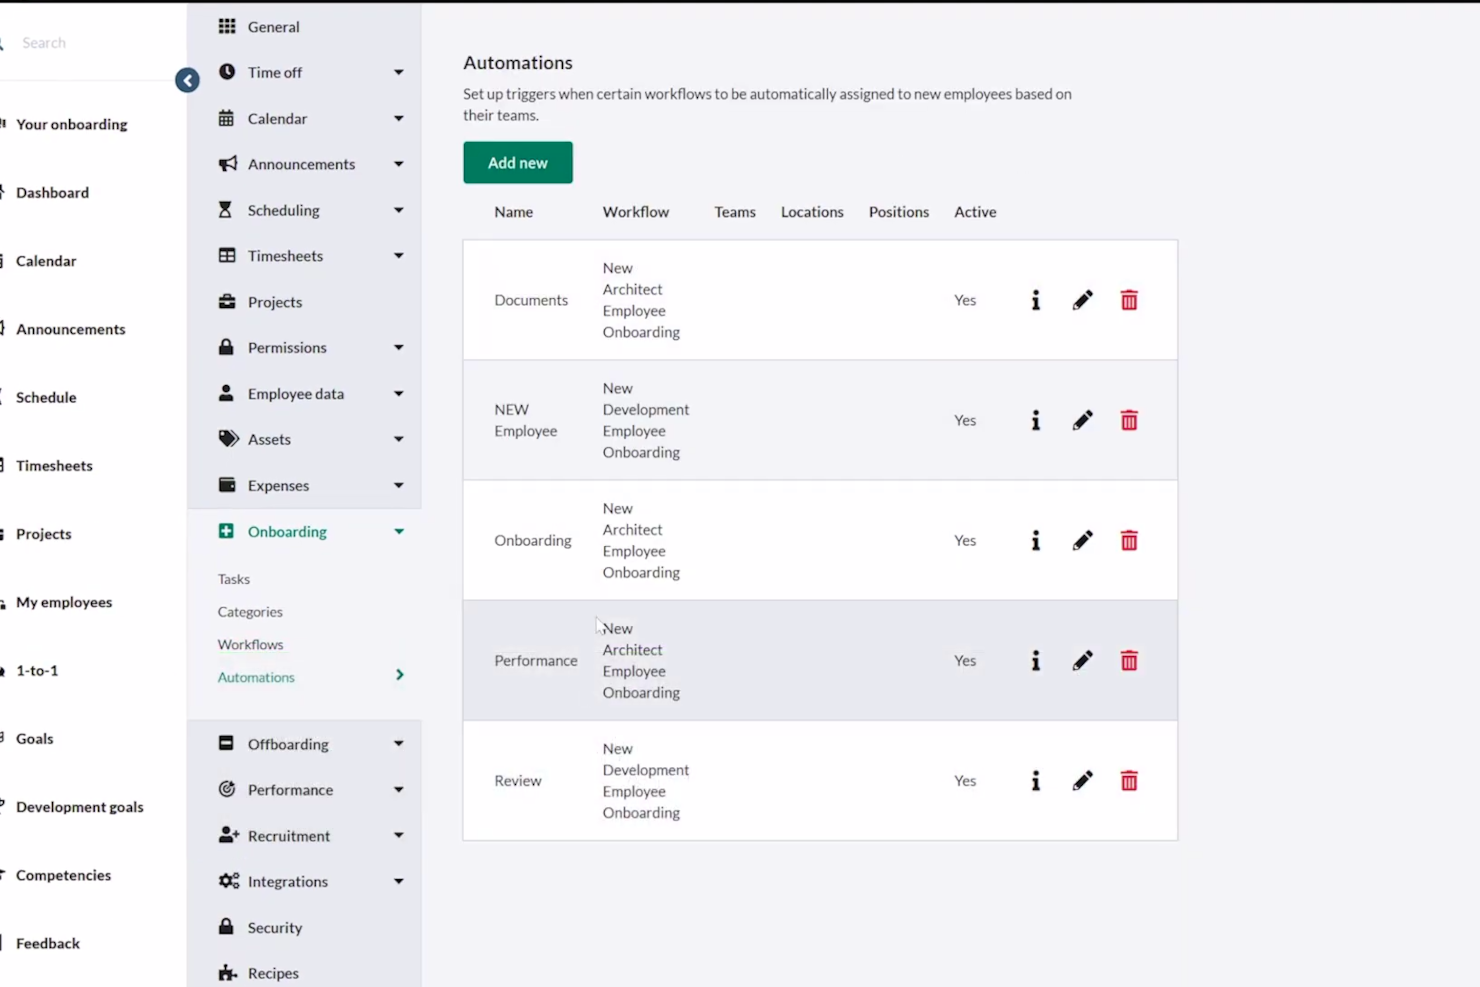Image resolution: width=1480 pixels, height=987 pixels.
Task: Expand the Permissions section arrow
Action: pos(399,348)
